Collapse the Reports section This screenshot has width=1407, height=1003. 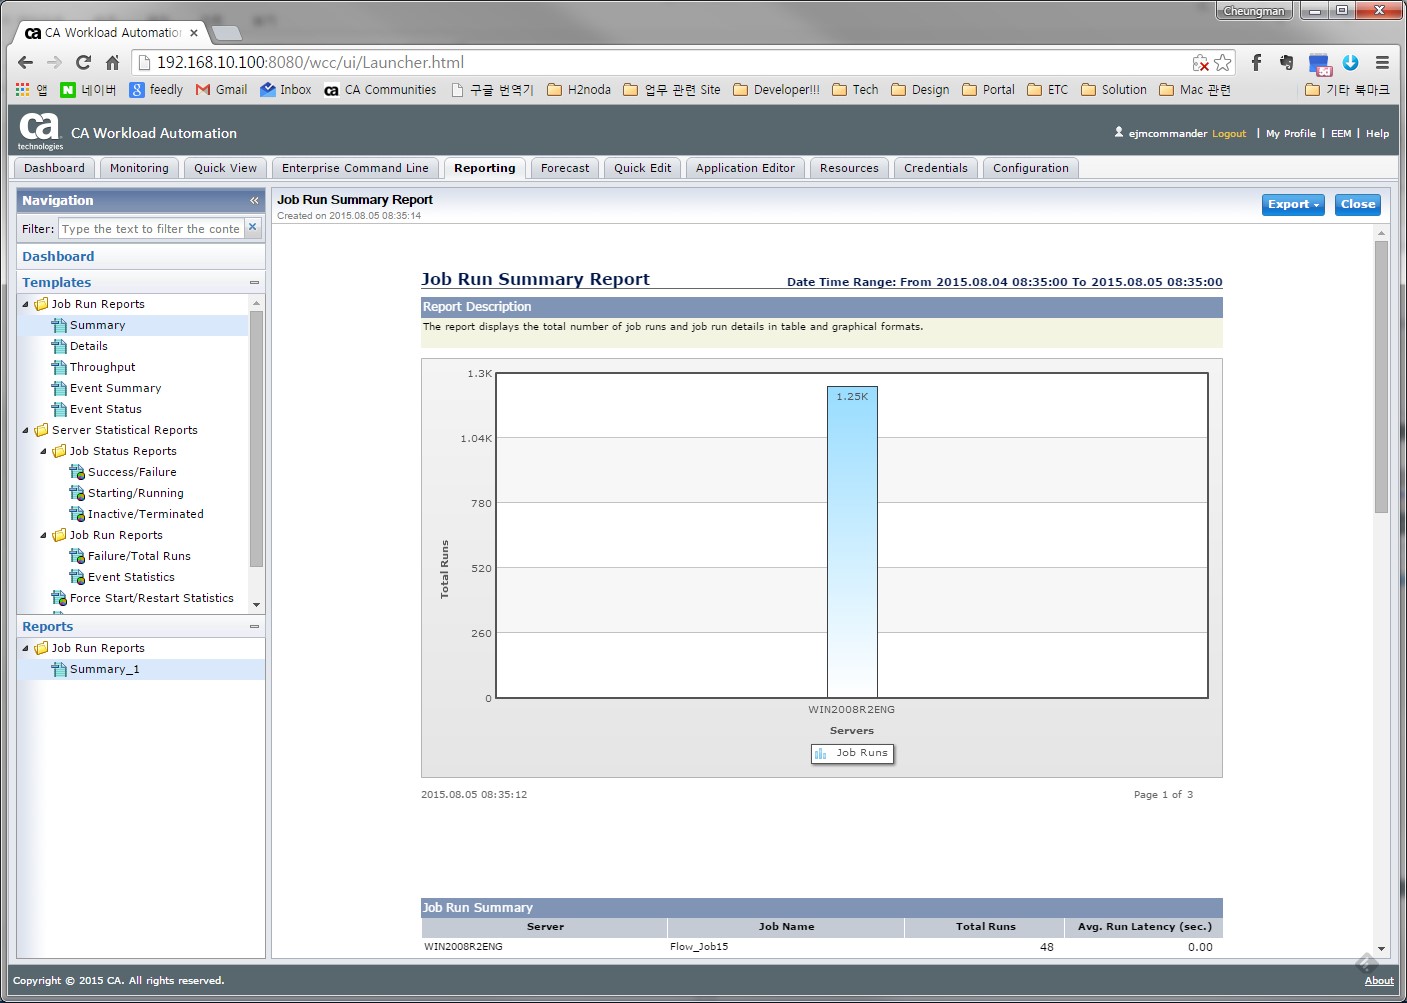pyautogui.click(x=254, y=627)
